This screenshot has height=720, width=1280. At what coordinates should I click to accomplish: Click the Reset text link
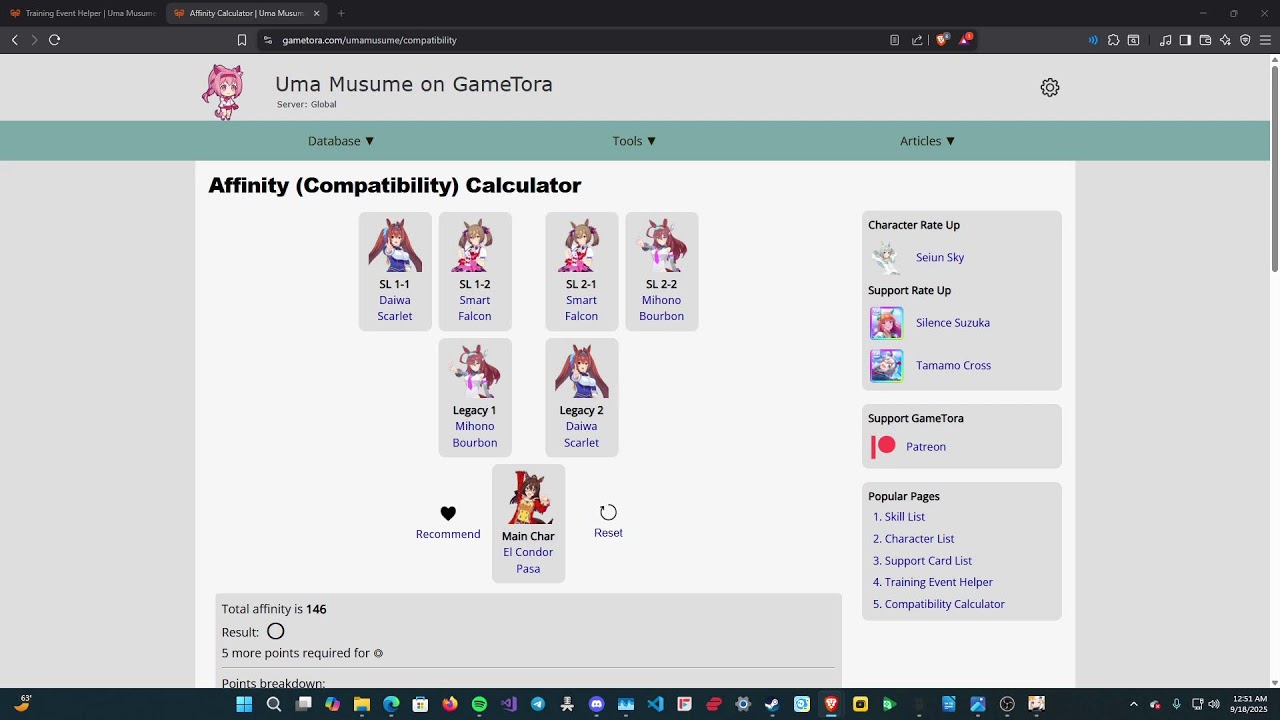(x=608, y=533)
